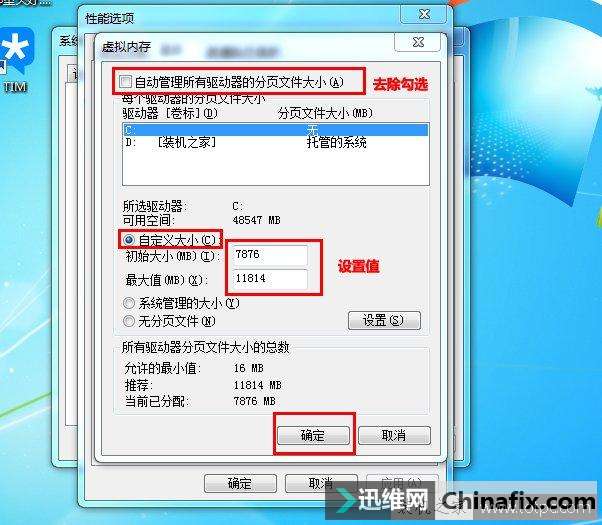The height and width of the screenshot is (525, 602).
Task: Click 确定 in 性能选项 window
Action: (240, 483)
